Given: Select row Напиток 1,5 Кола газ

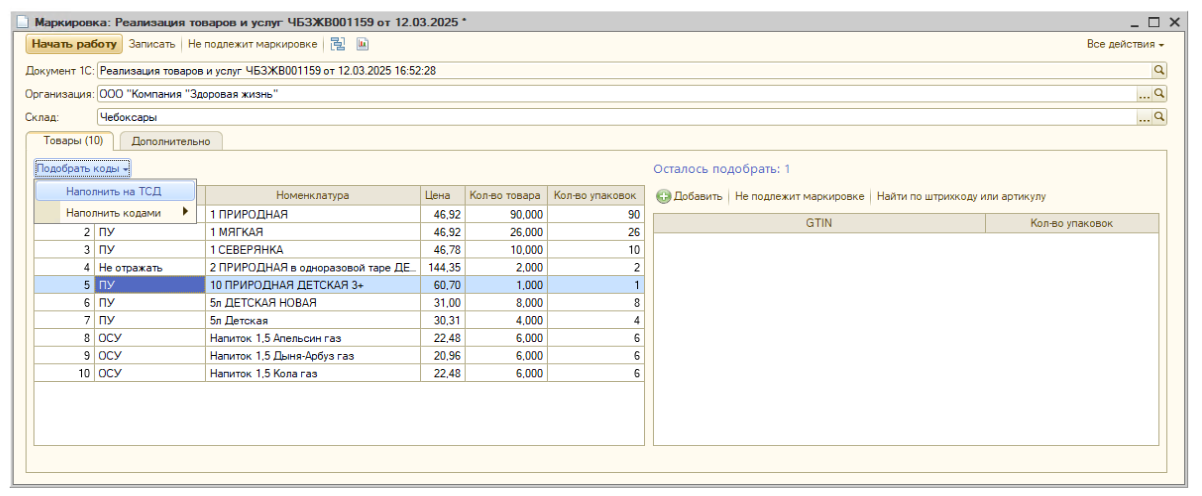Looking at the screenshot, I should click(x=339, y=373).
